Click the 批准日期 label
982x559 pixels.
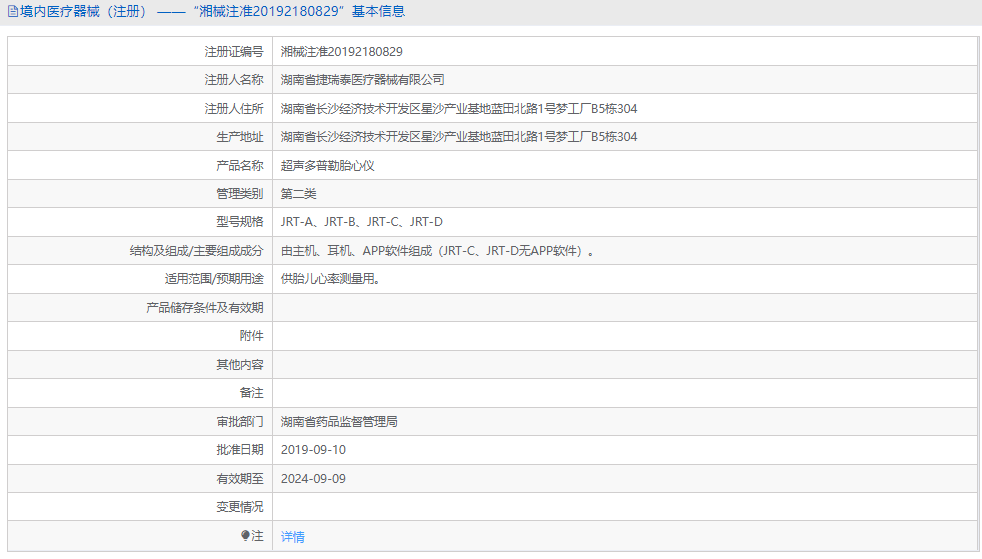[240, 449]
